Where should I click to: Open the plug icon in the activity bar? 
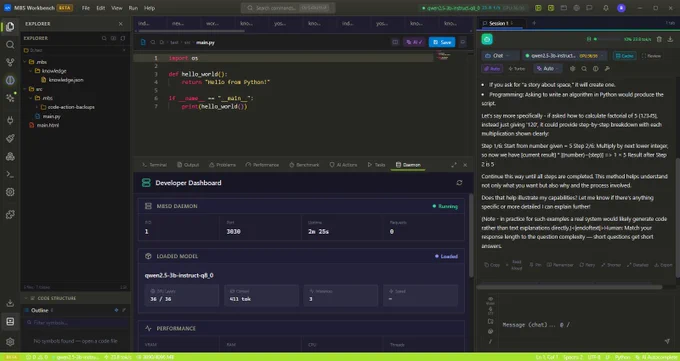click(x=10, y=120)
